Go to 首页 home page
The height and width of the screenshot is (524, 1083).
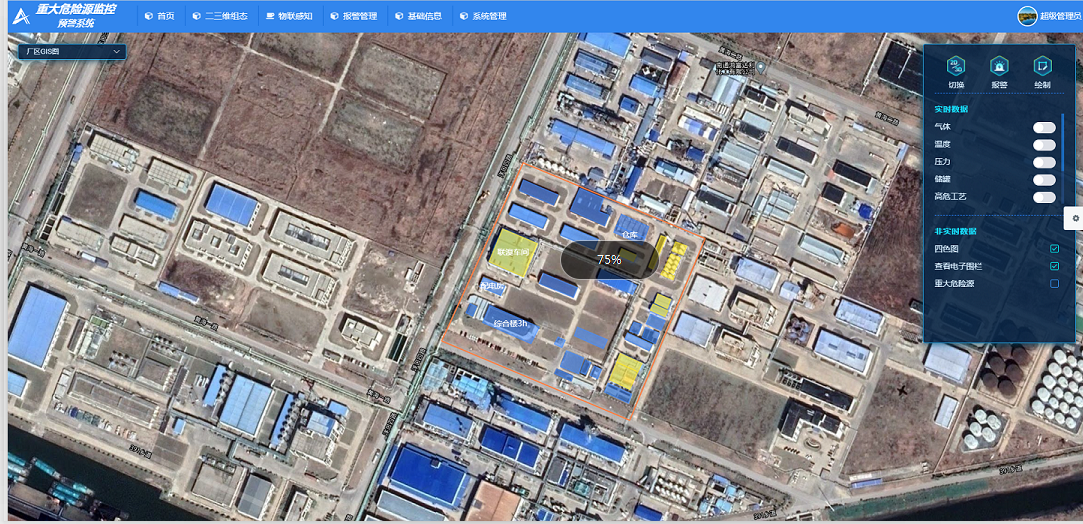click(160, 16)
